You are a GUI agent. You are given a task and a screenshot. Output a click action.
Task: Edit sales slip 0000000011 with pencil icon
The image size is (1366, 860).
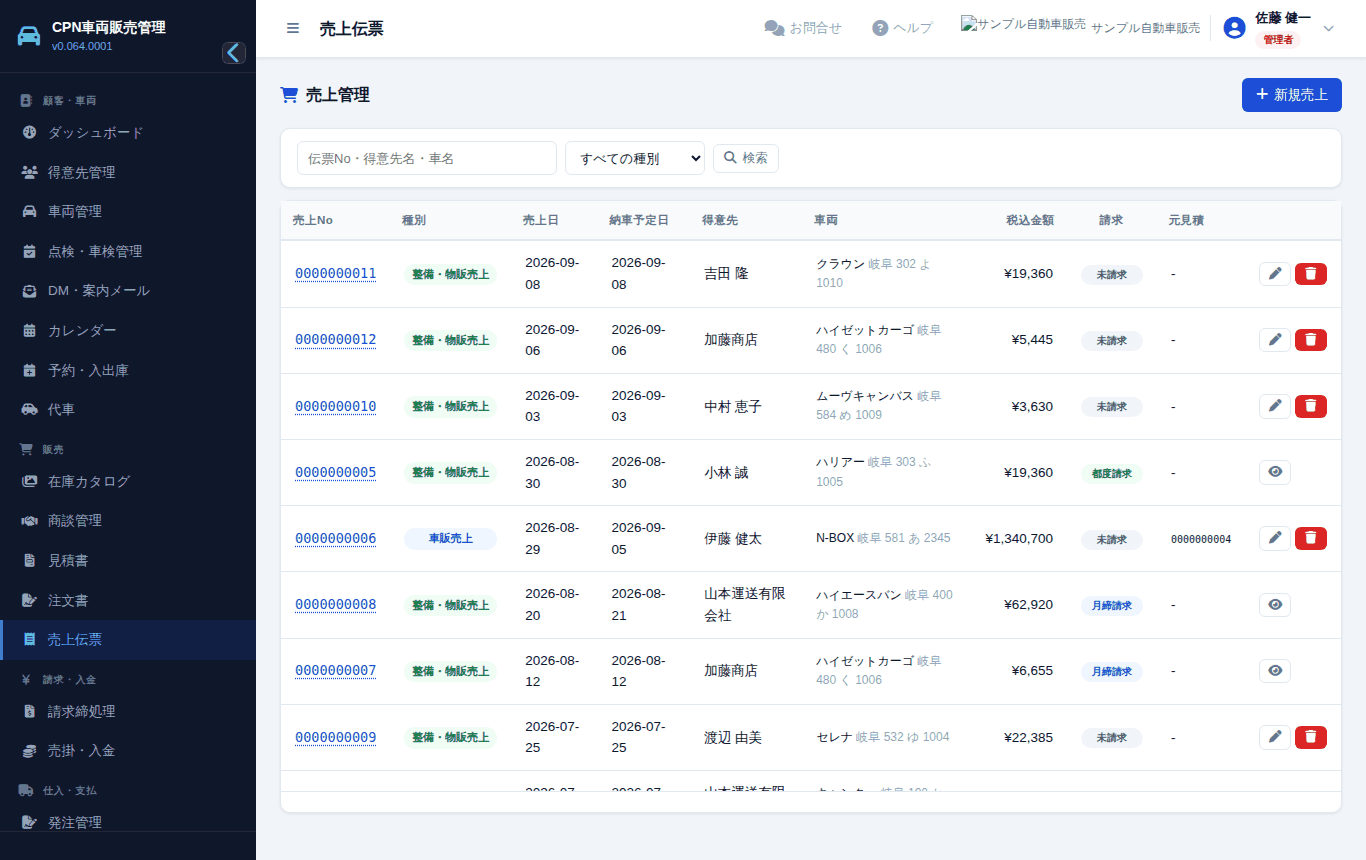[x=1275, y=274]
